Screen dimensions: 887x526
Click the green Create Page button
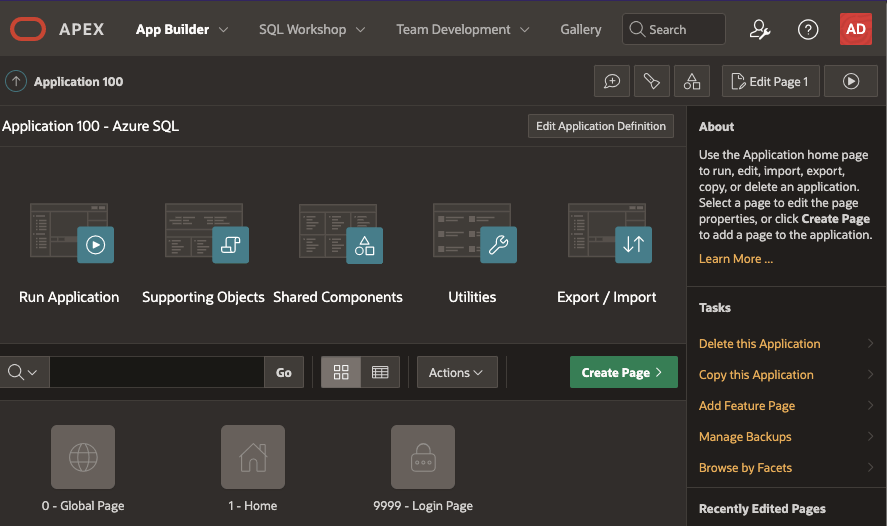click(623, 372)
